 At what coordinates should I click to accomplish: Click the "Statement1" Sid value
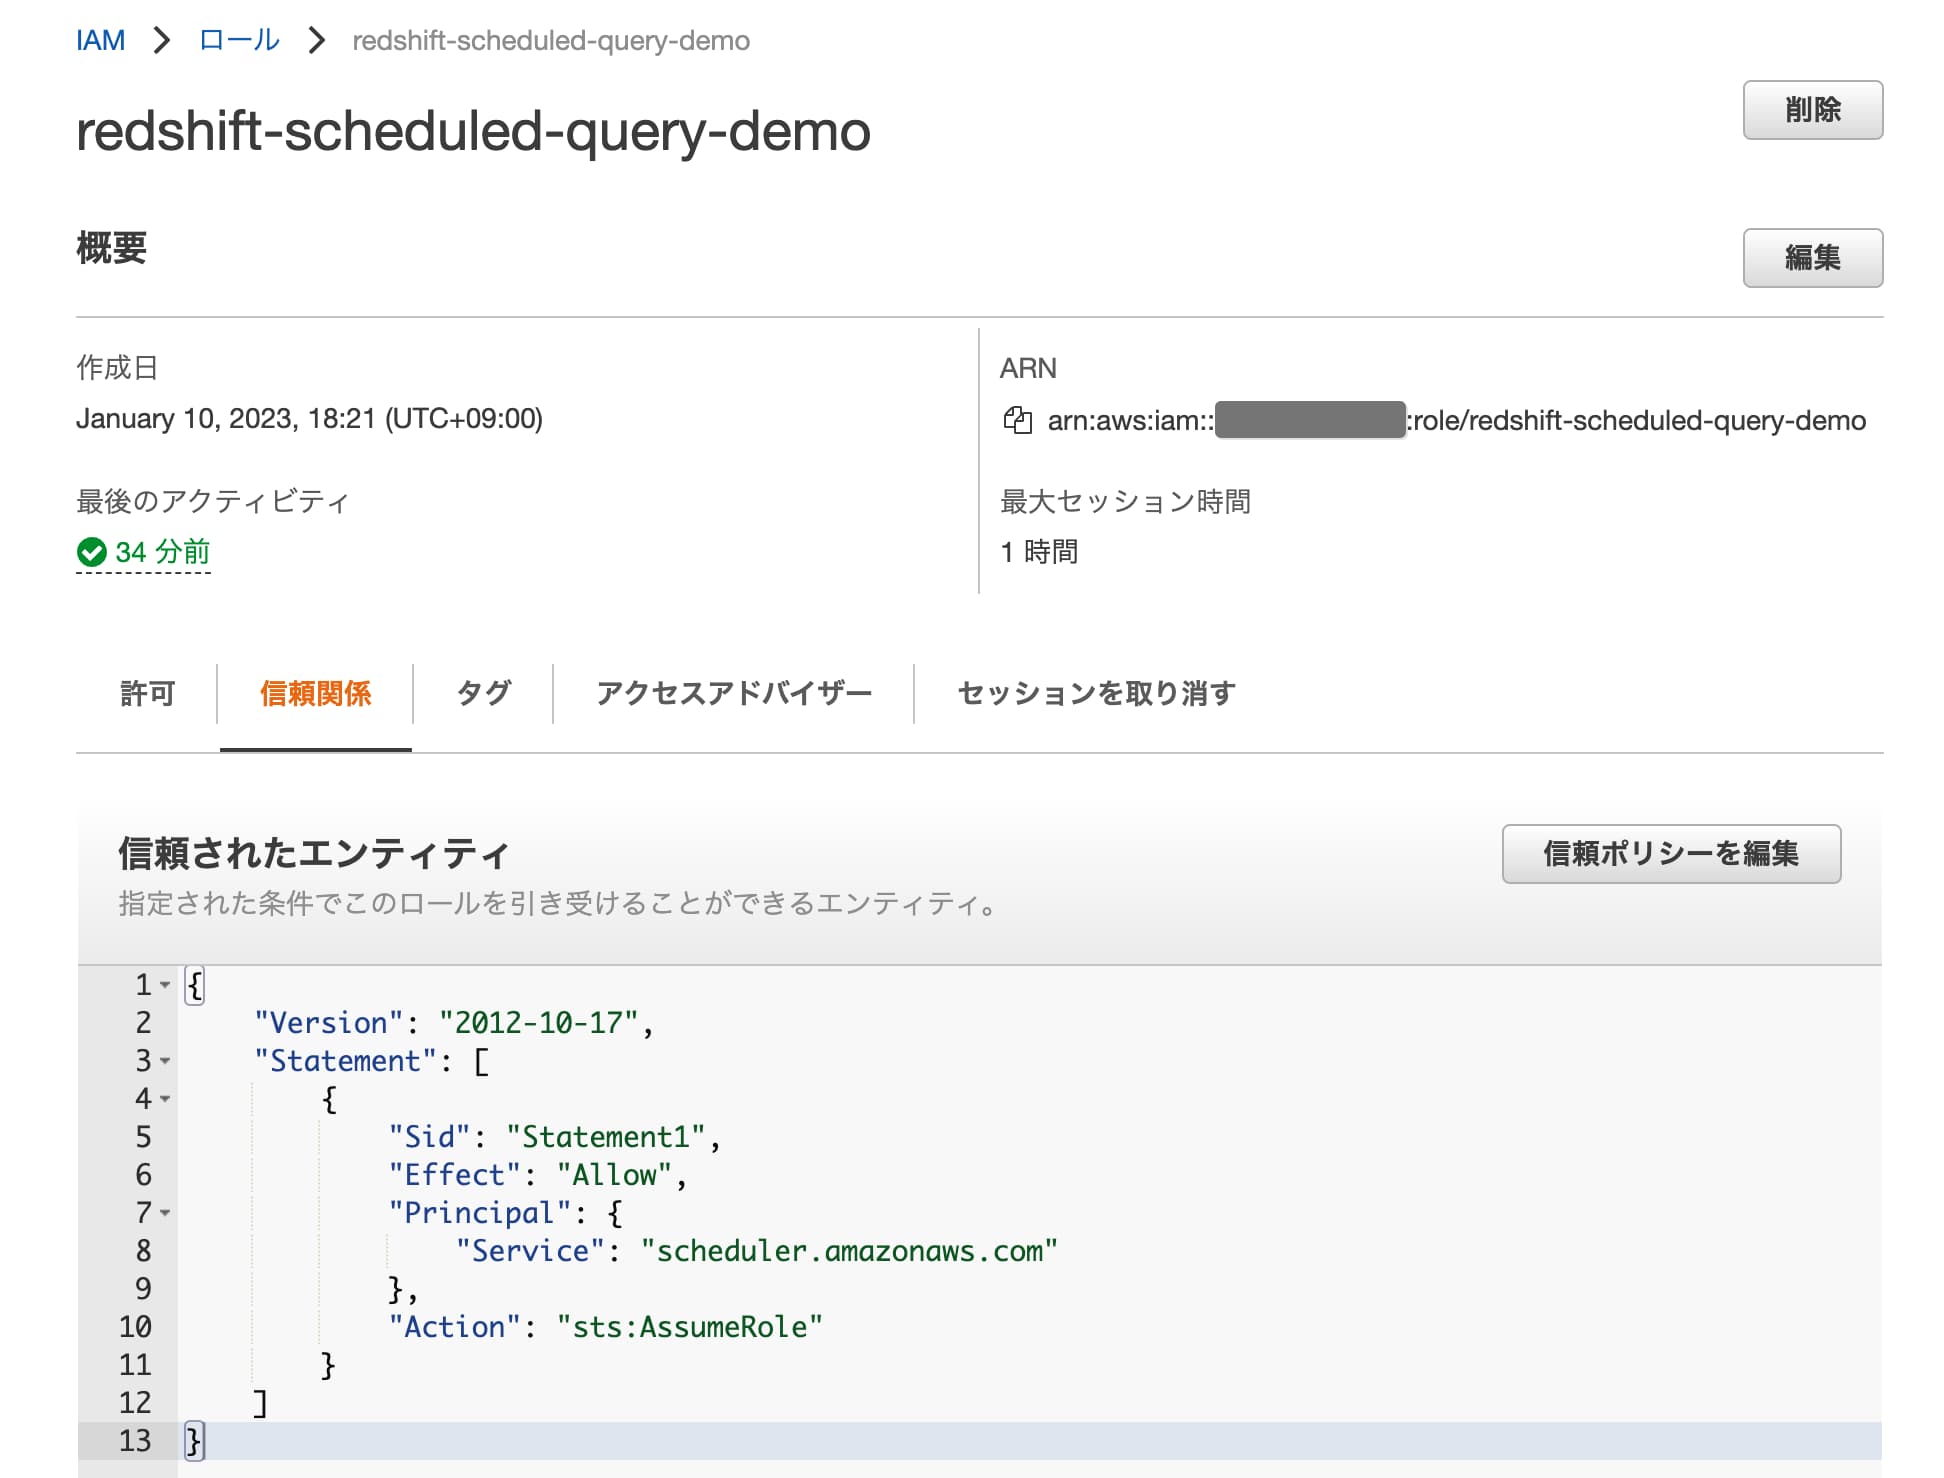click(606, 1137)
